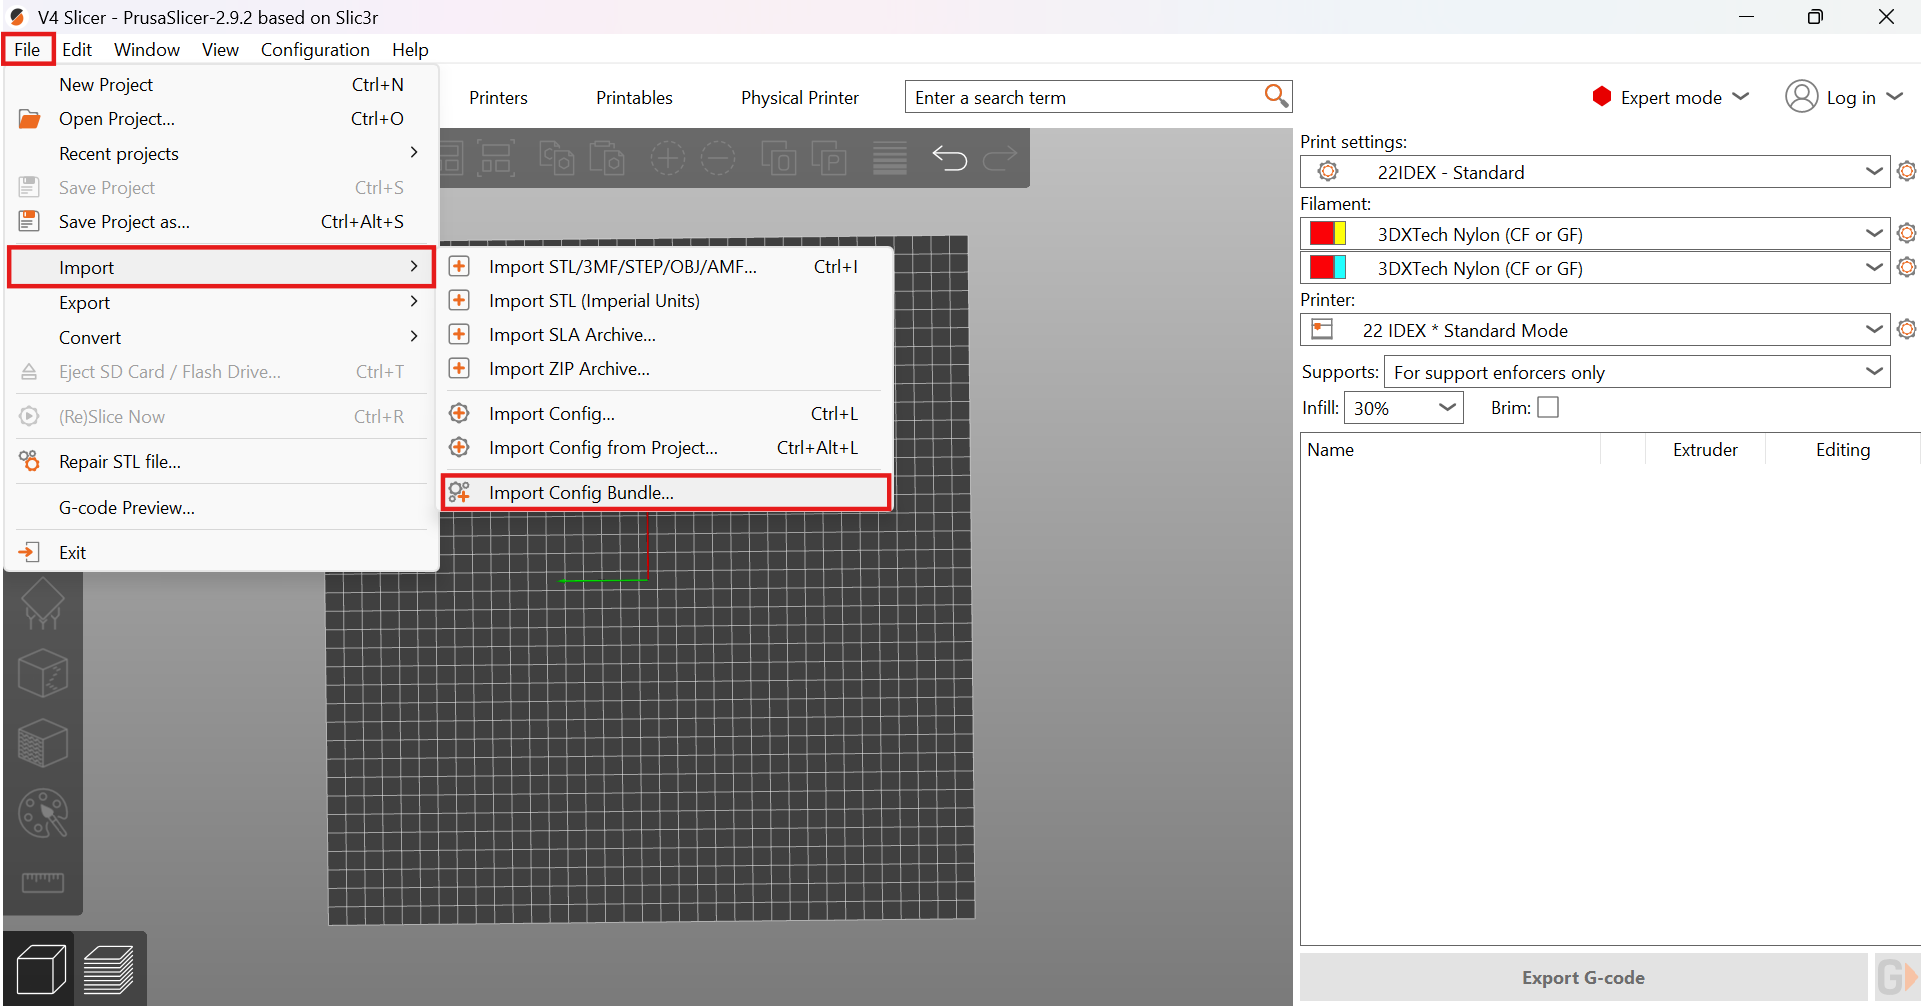1921x1006 pixels.
Task: Click the remove instance minus icon
Action: click(717, 158)
